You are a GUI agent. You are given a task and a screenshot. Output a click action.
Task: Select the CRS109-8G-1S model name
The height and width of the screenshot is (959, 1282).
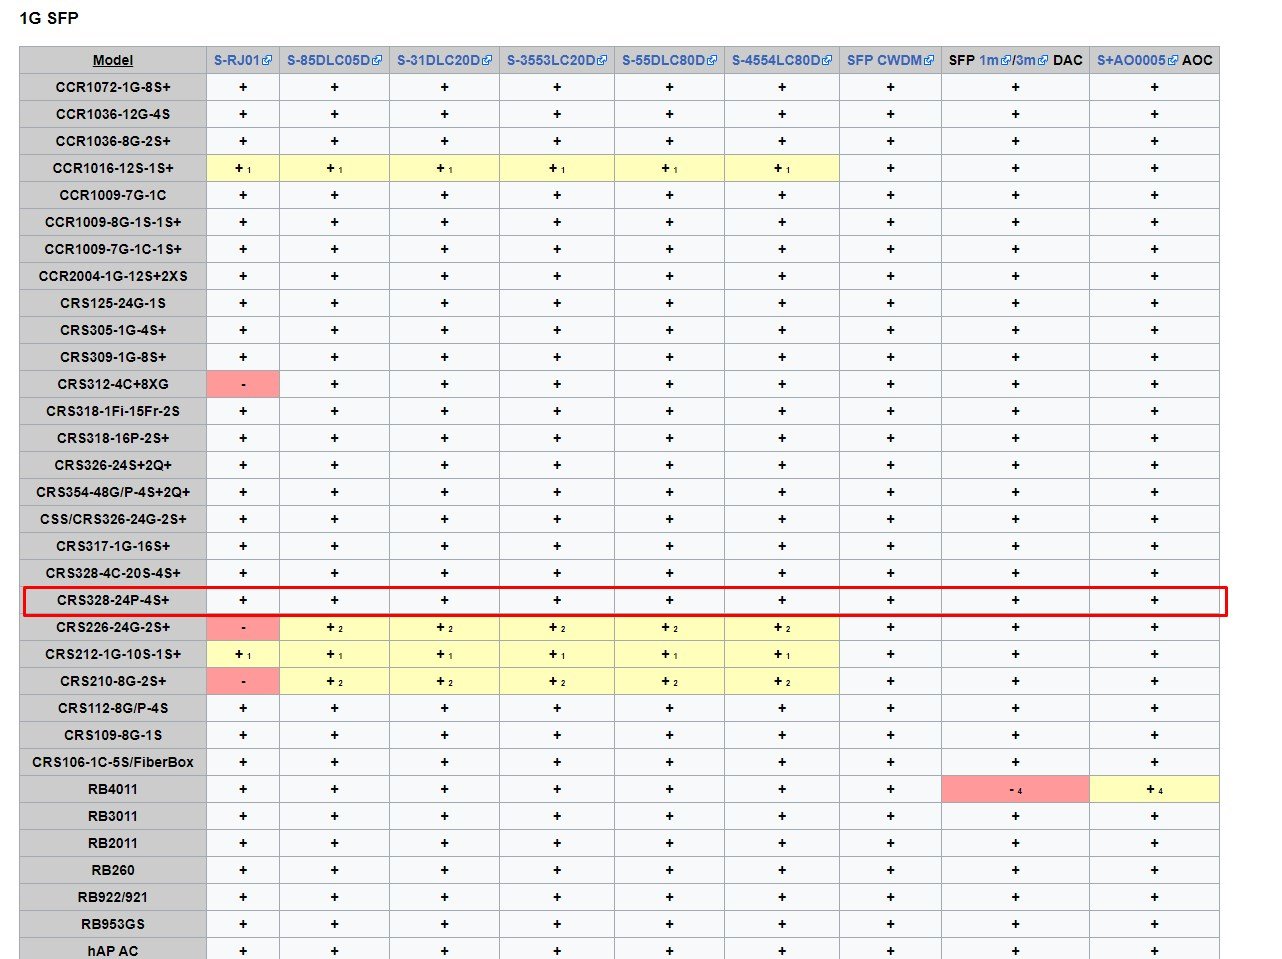pyautogui.click(x=113, y=735)
